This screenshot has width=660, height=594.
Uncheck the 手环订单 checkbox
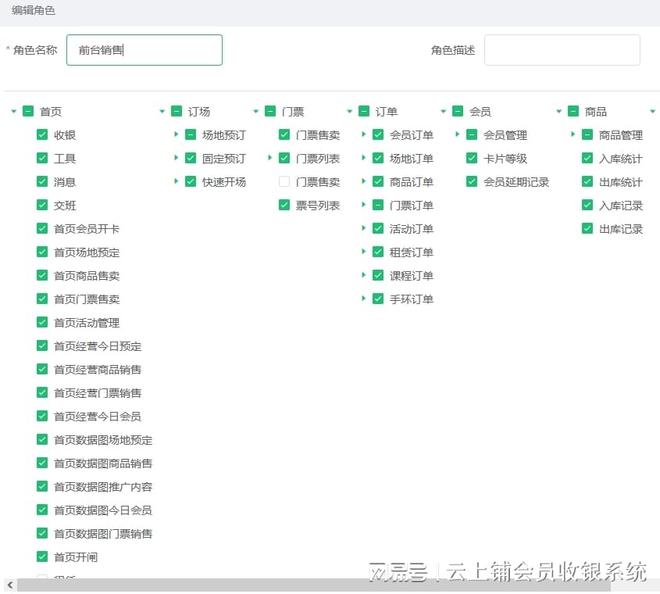click(378, 299)
